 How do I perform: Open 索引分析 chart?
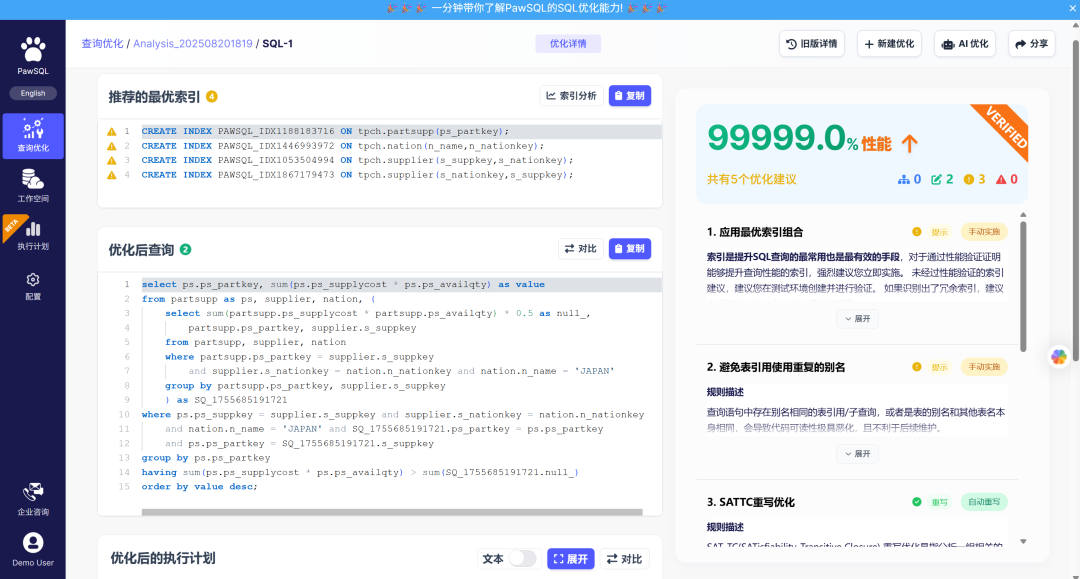click(x=572, y=96)
